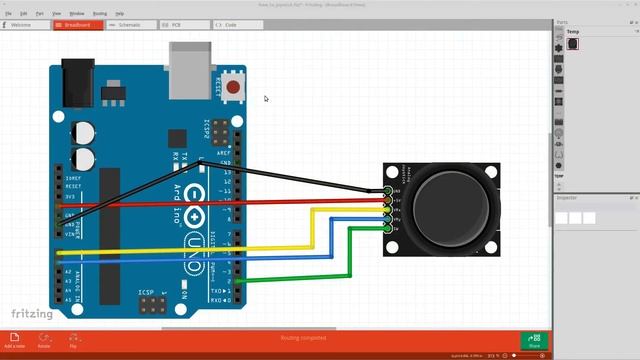Screen dimensions: 640x360
Task: Float the Parts panel
Action: click(x=631, y=22)
